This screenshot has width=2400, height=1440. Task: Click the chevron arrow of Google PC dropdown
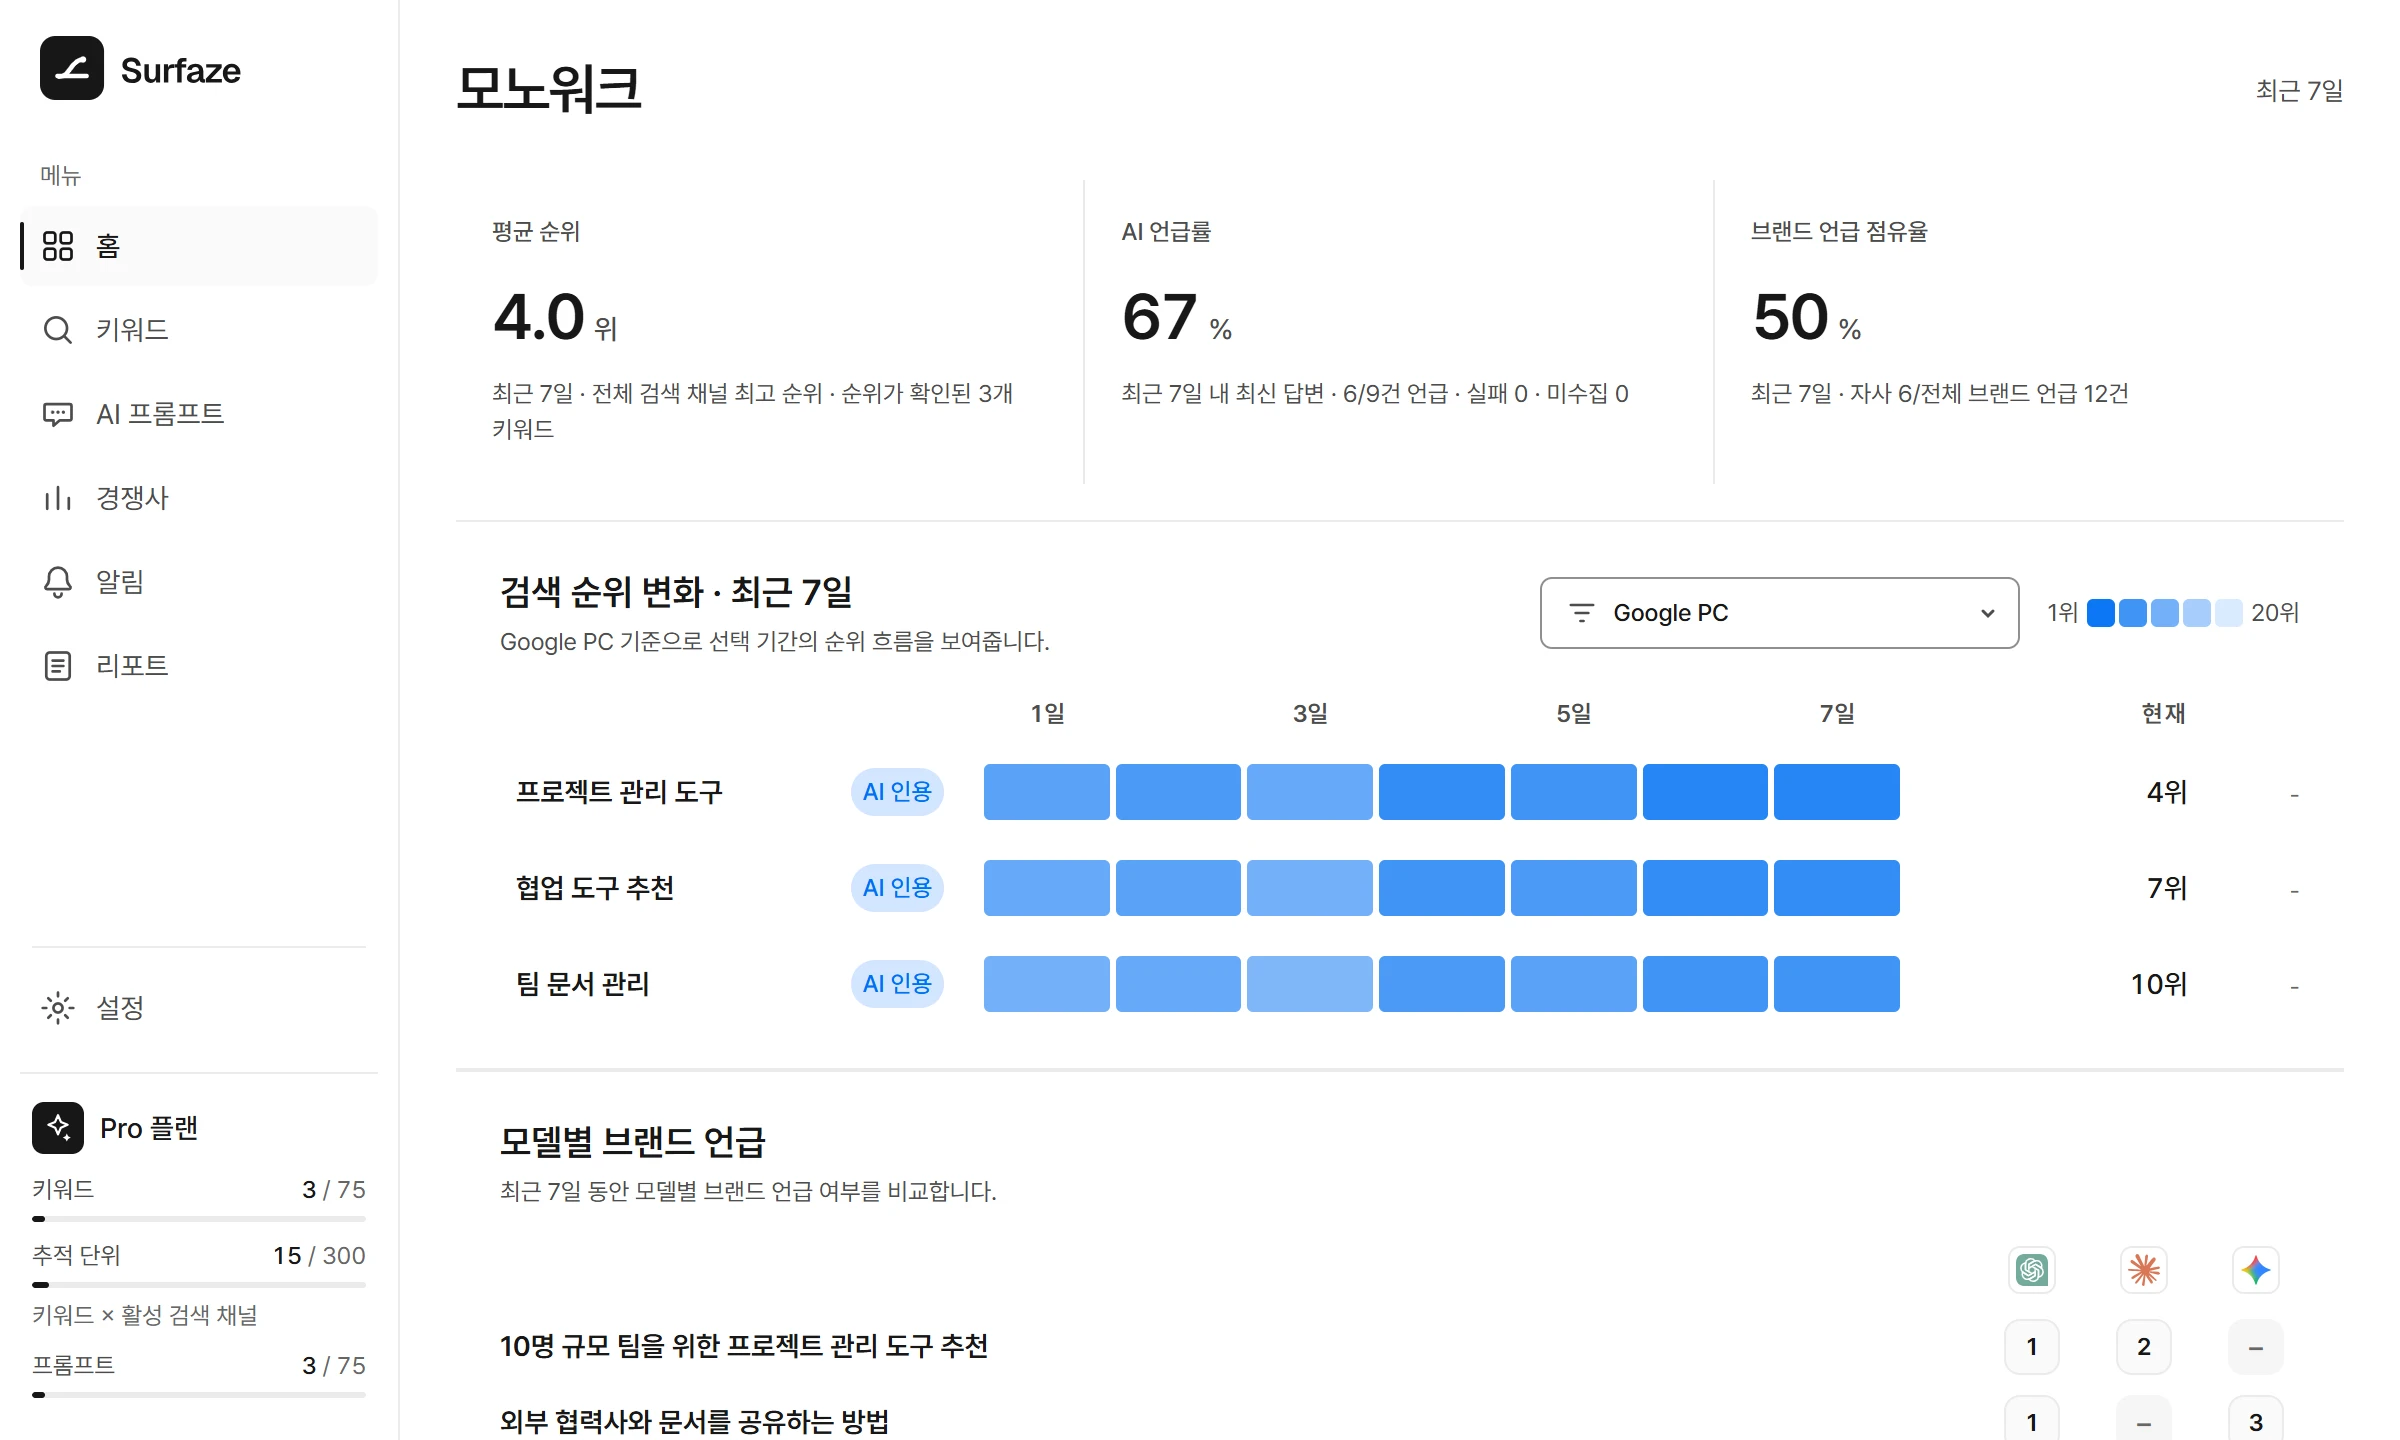point(1988,613)
